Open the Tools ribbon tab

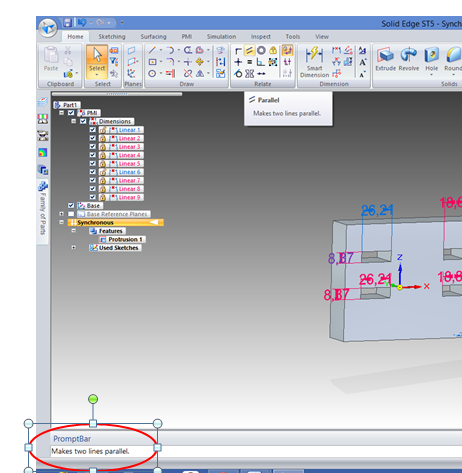point(293,37)
